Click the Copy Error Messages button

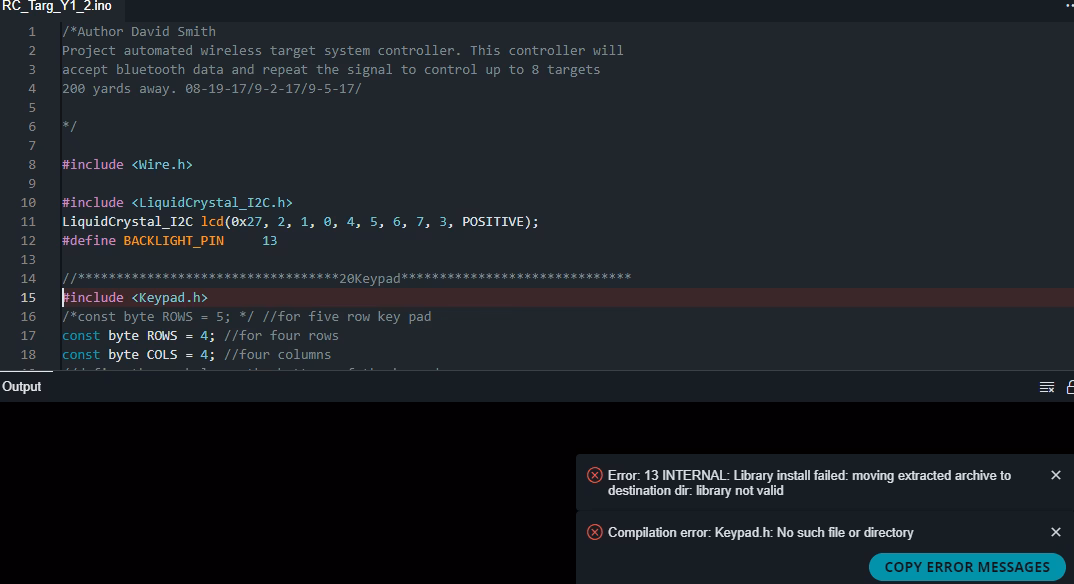[x=967, y=567]
